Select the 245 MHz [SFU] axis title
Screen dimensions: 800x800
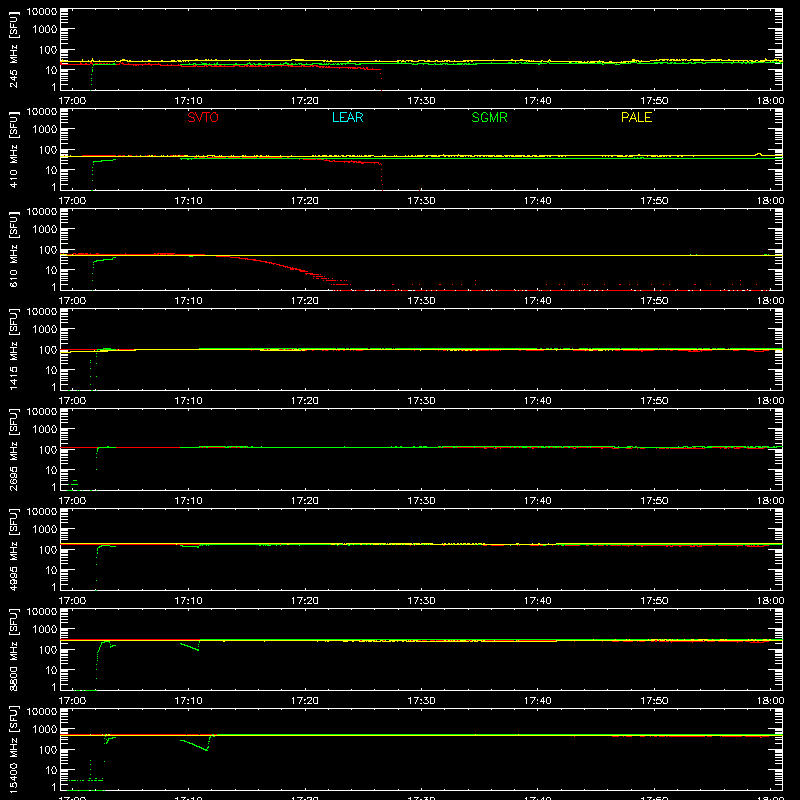pyautogui.click(x=14, y=49)
